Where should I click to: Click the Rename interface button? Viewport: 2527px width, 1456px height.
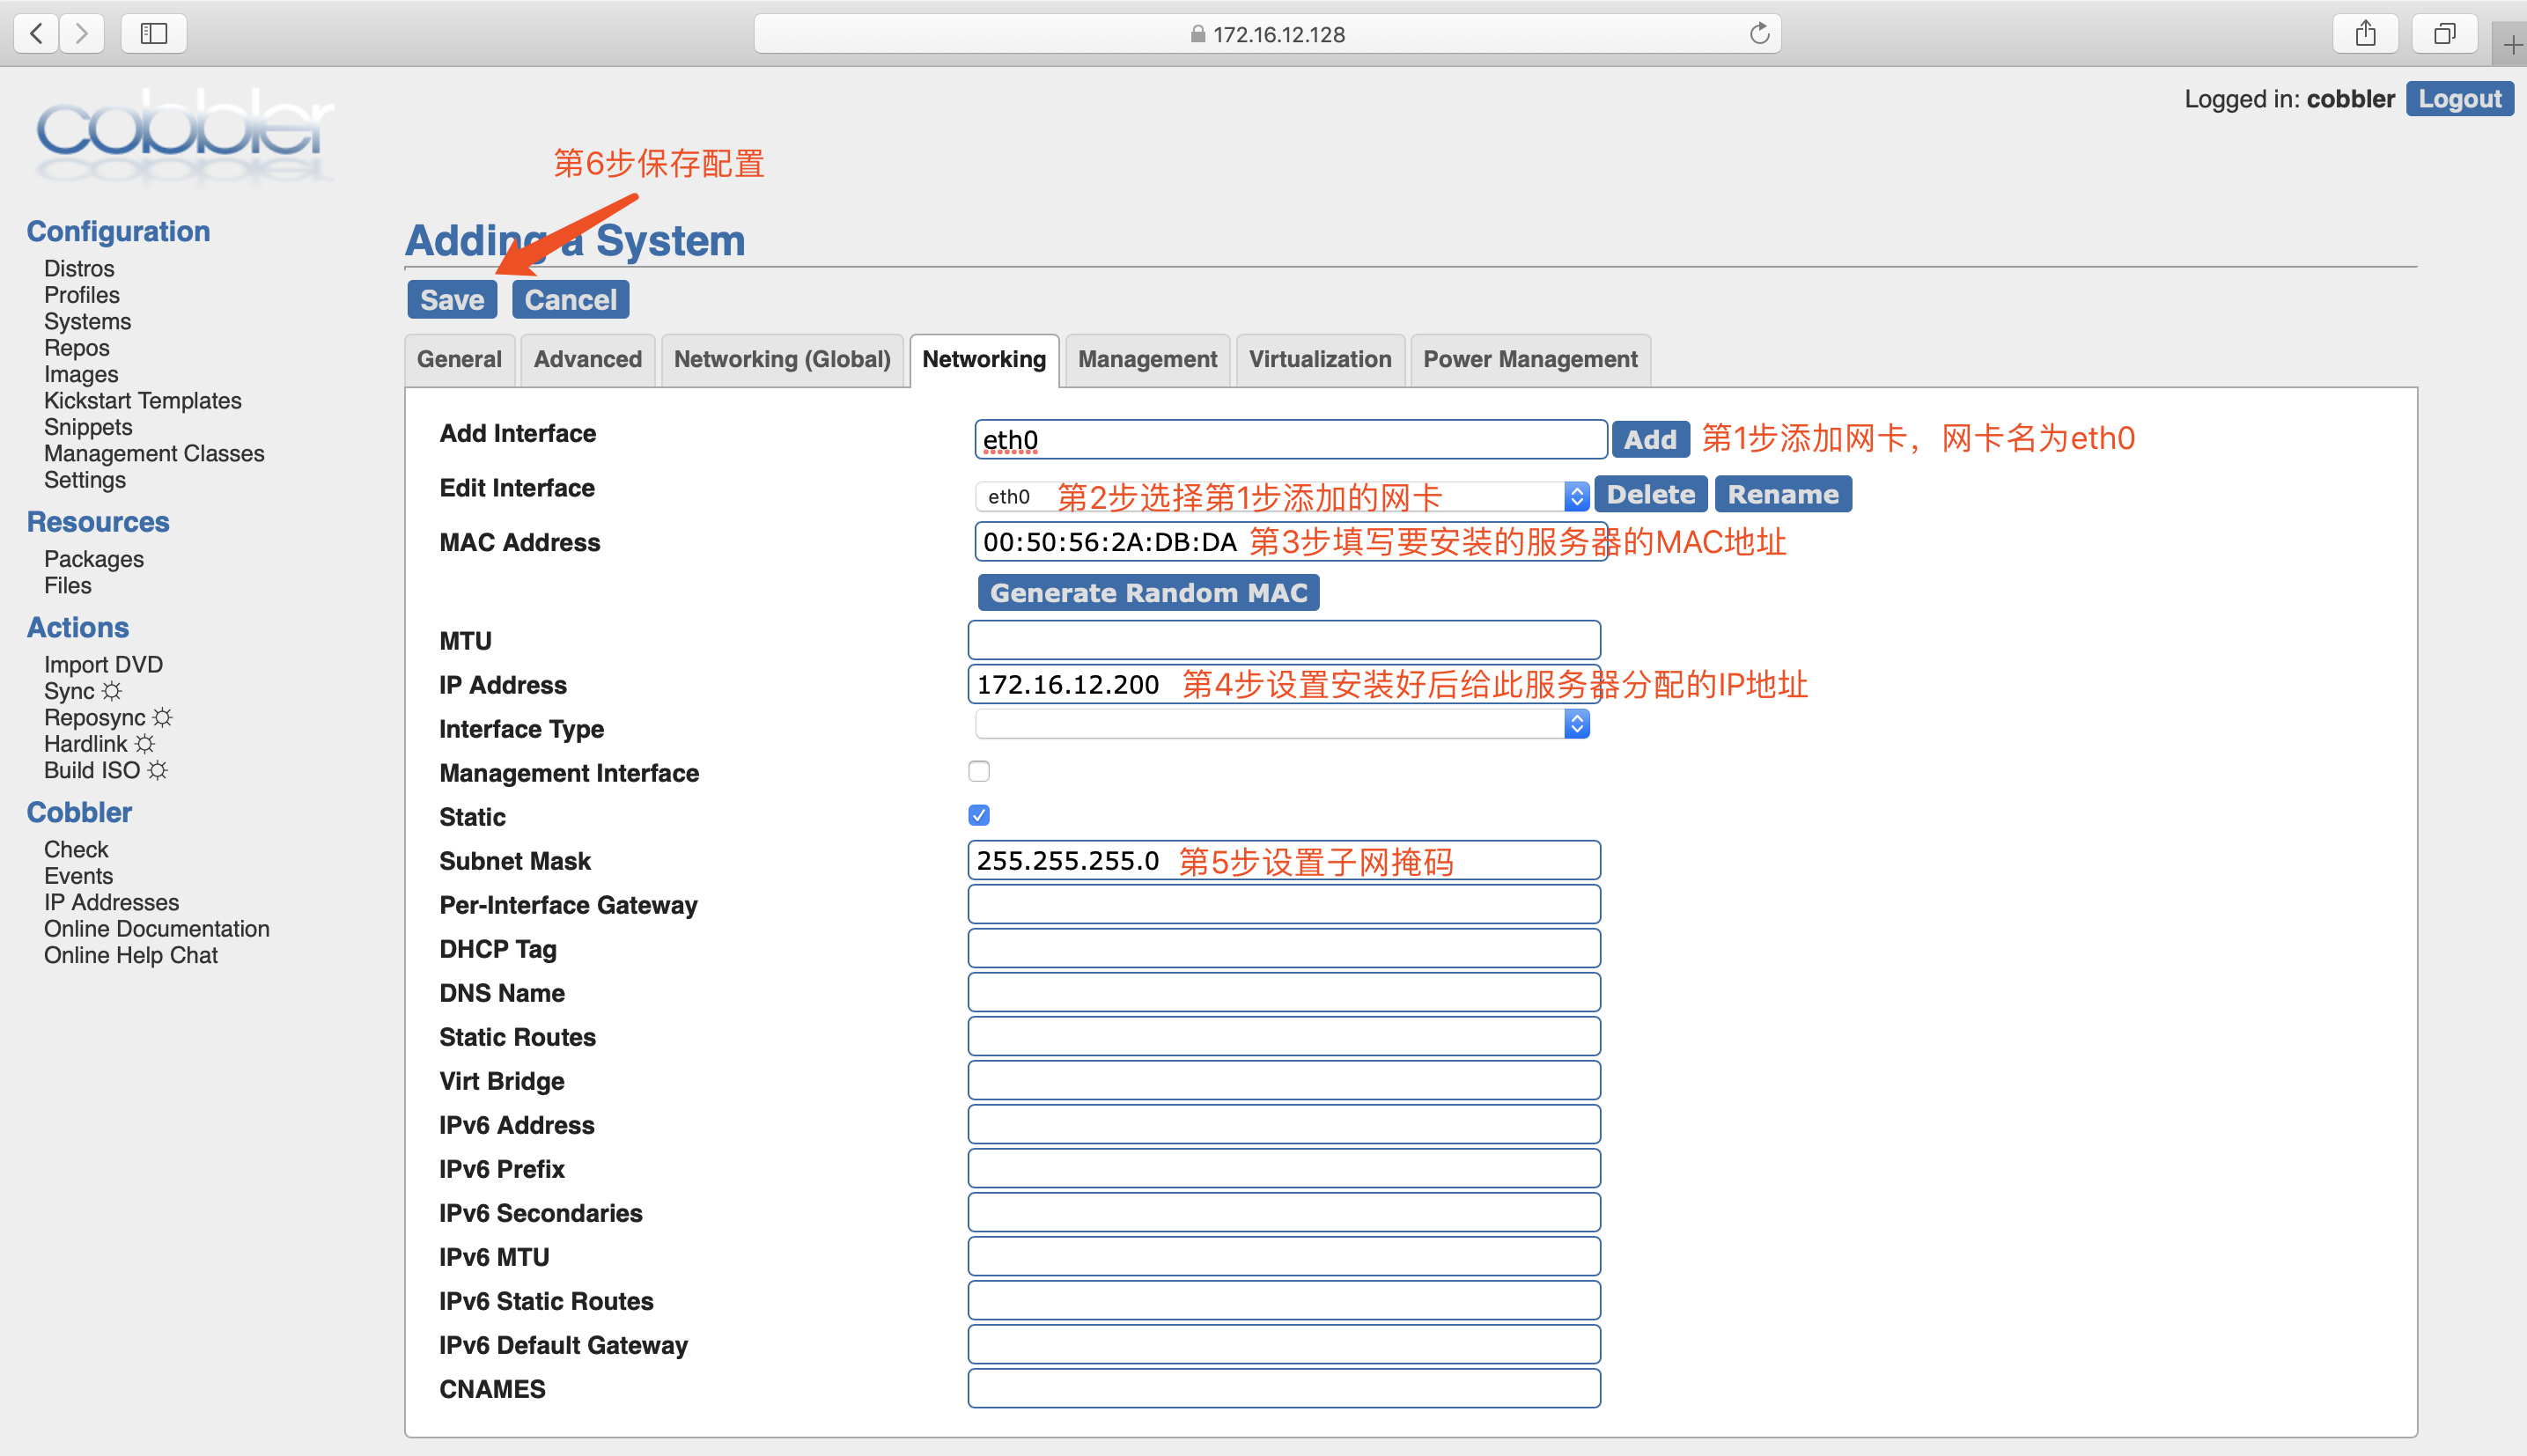(x=1783, y=494)
